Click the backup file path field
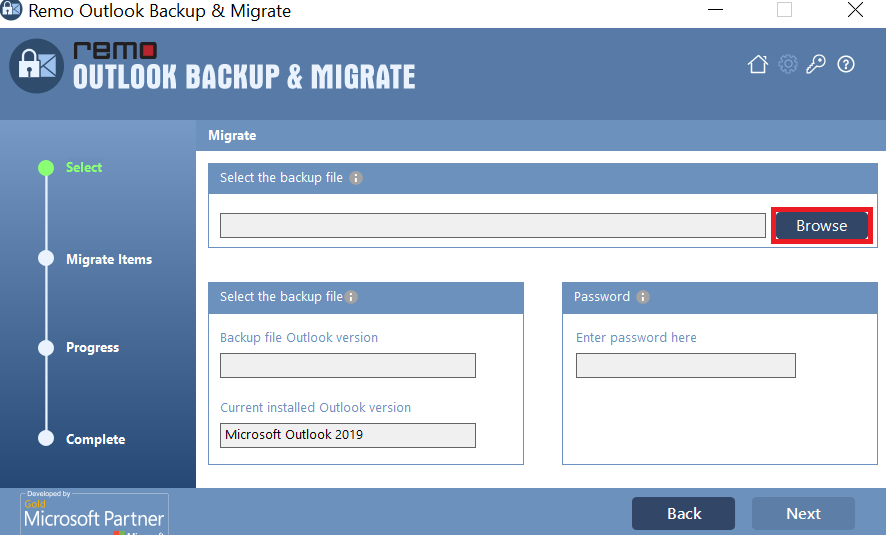 pos(493,225)
